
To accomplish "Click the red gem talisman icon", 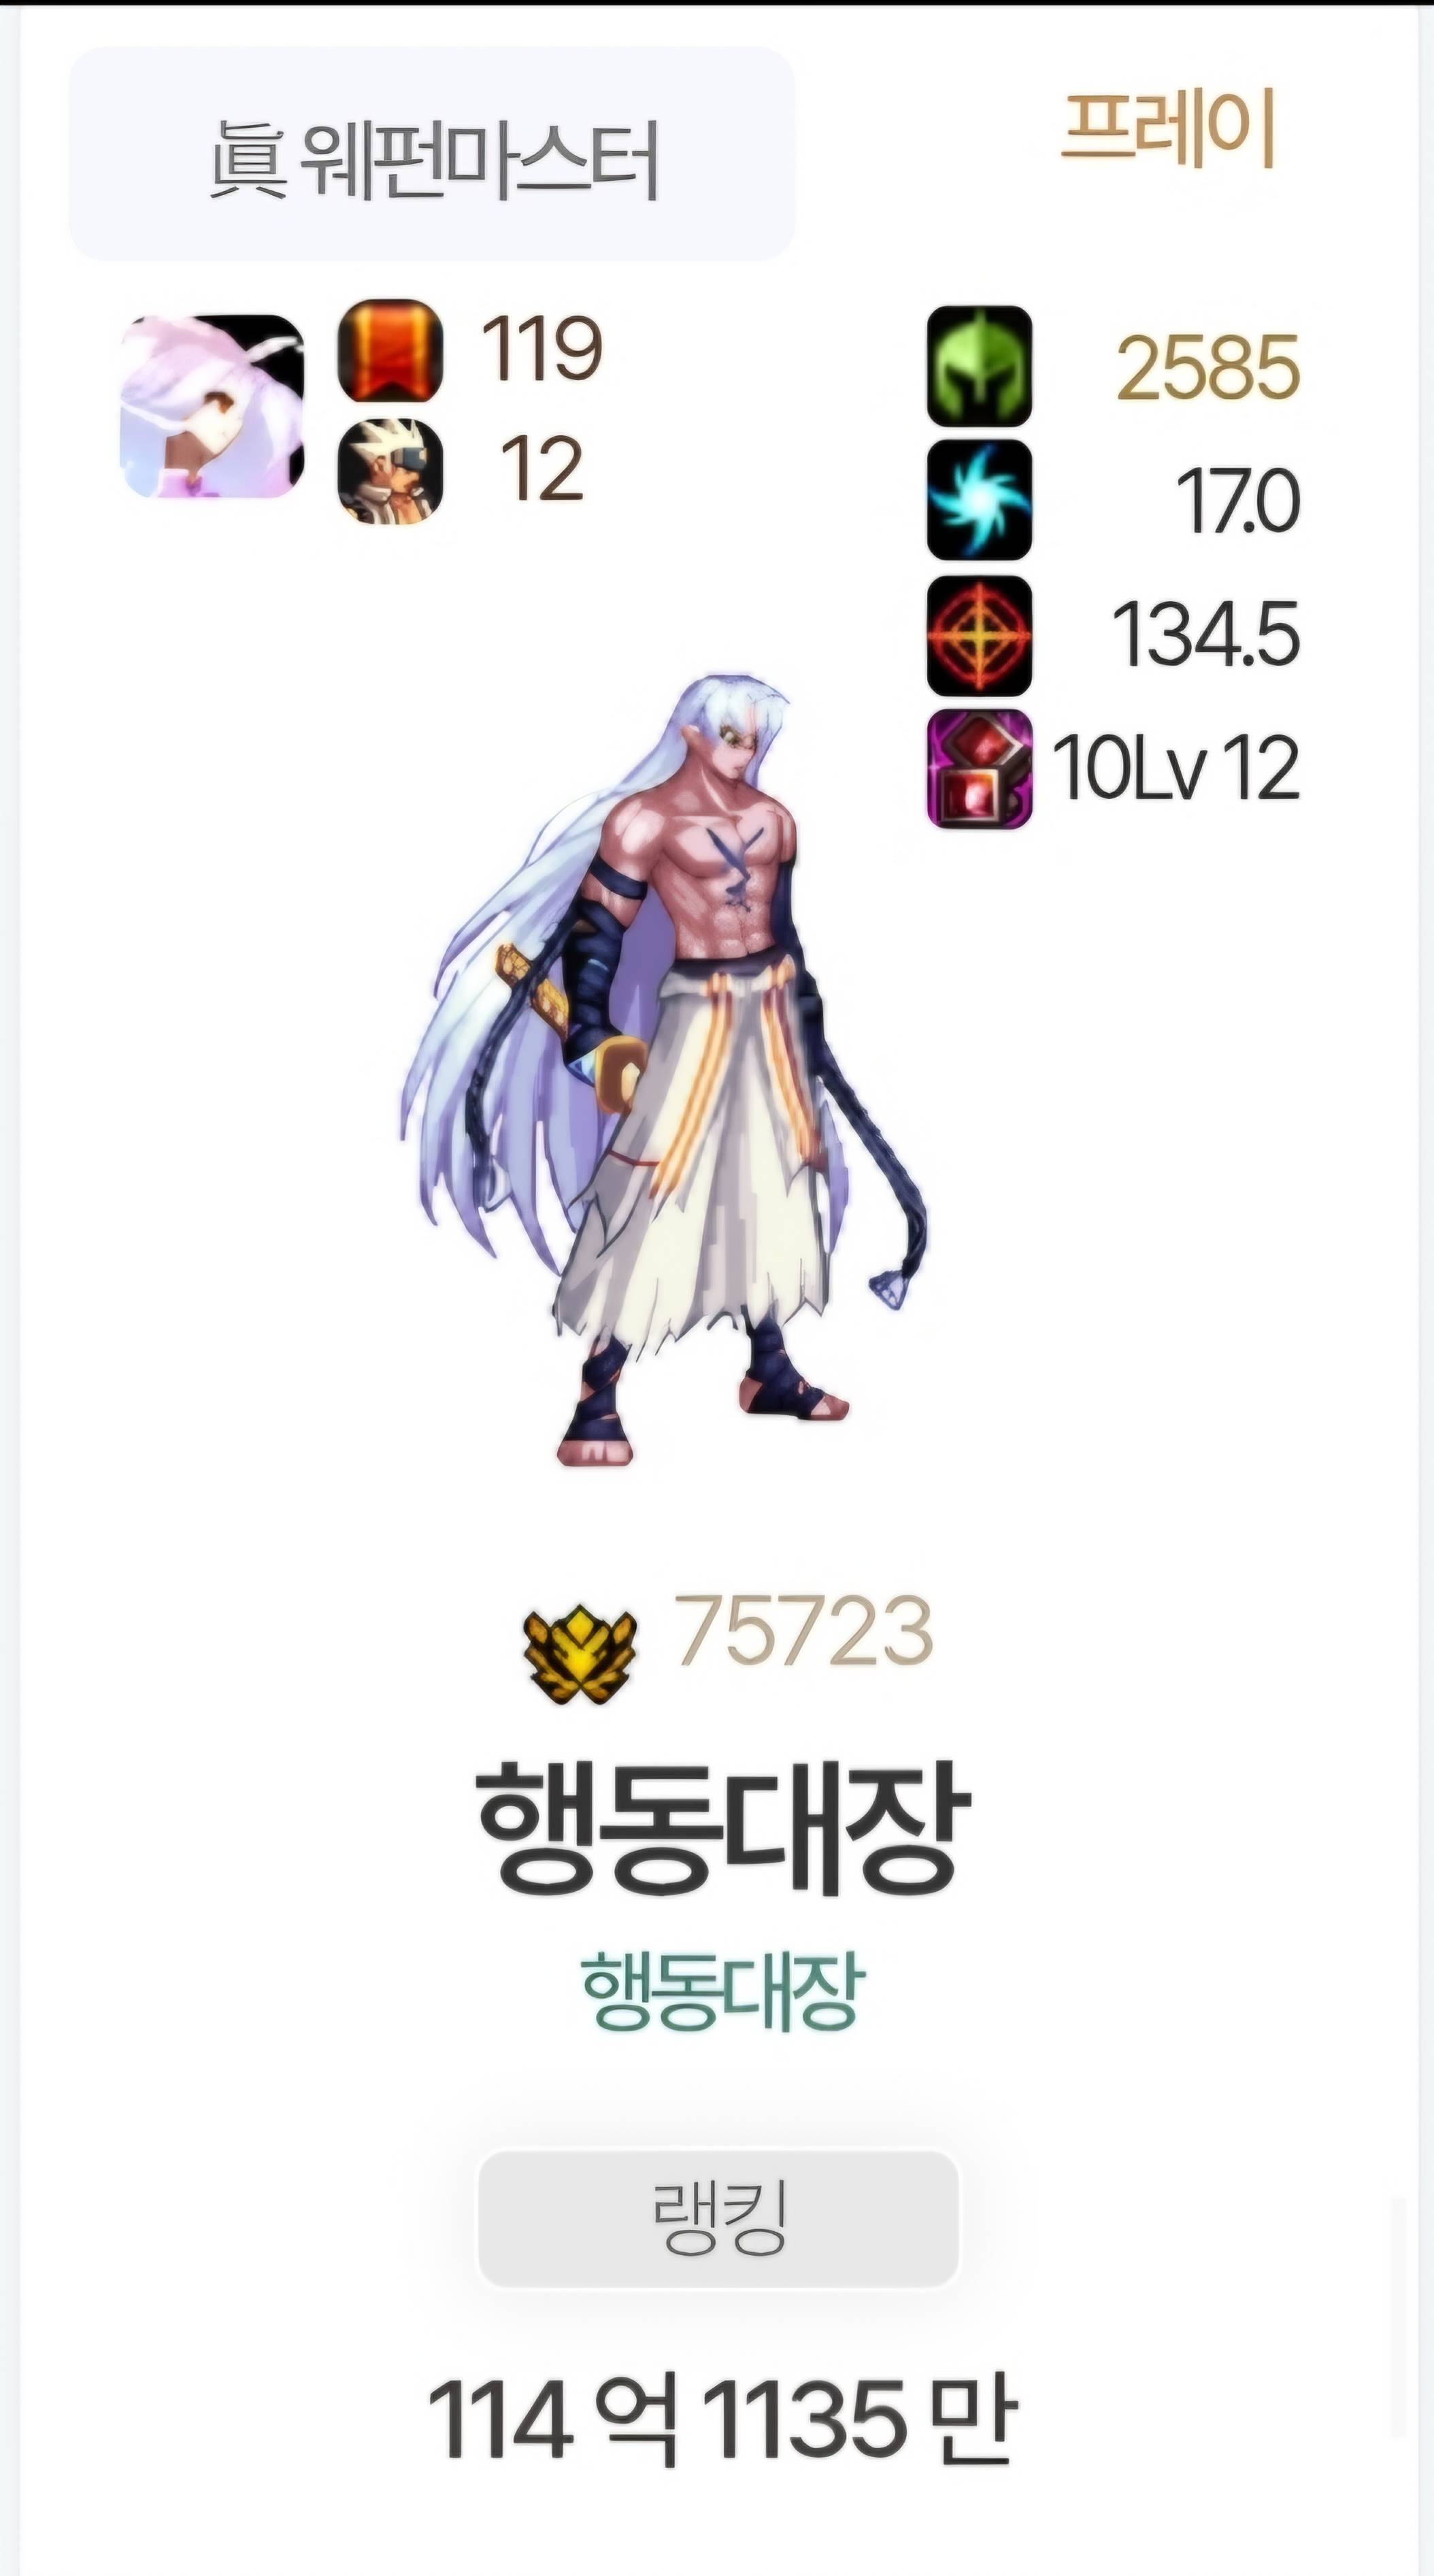I will [x=979, y=768].
